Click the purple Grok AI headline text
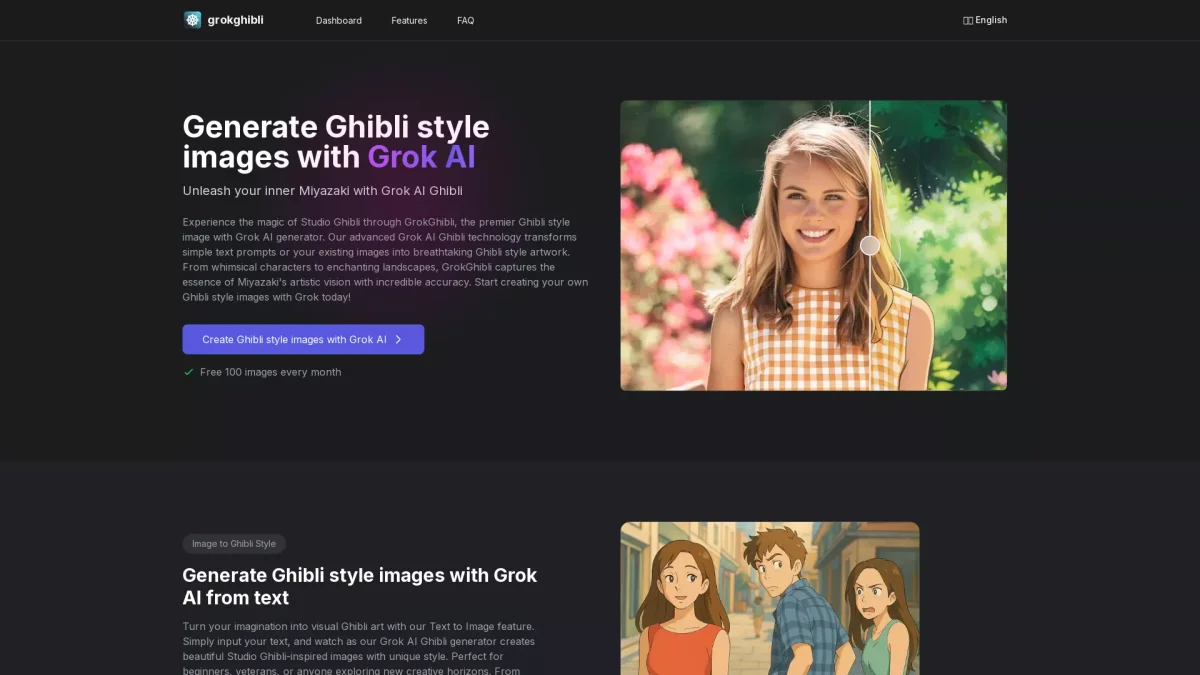 421,157
